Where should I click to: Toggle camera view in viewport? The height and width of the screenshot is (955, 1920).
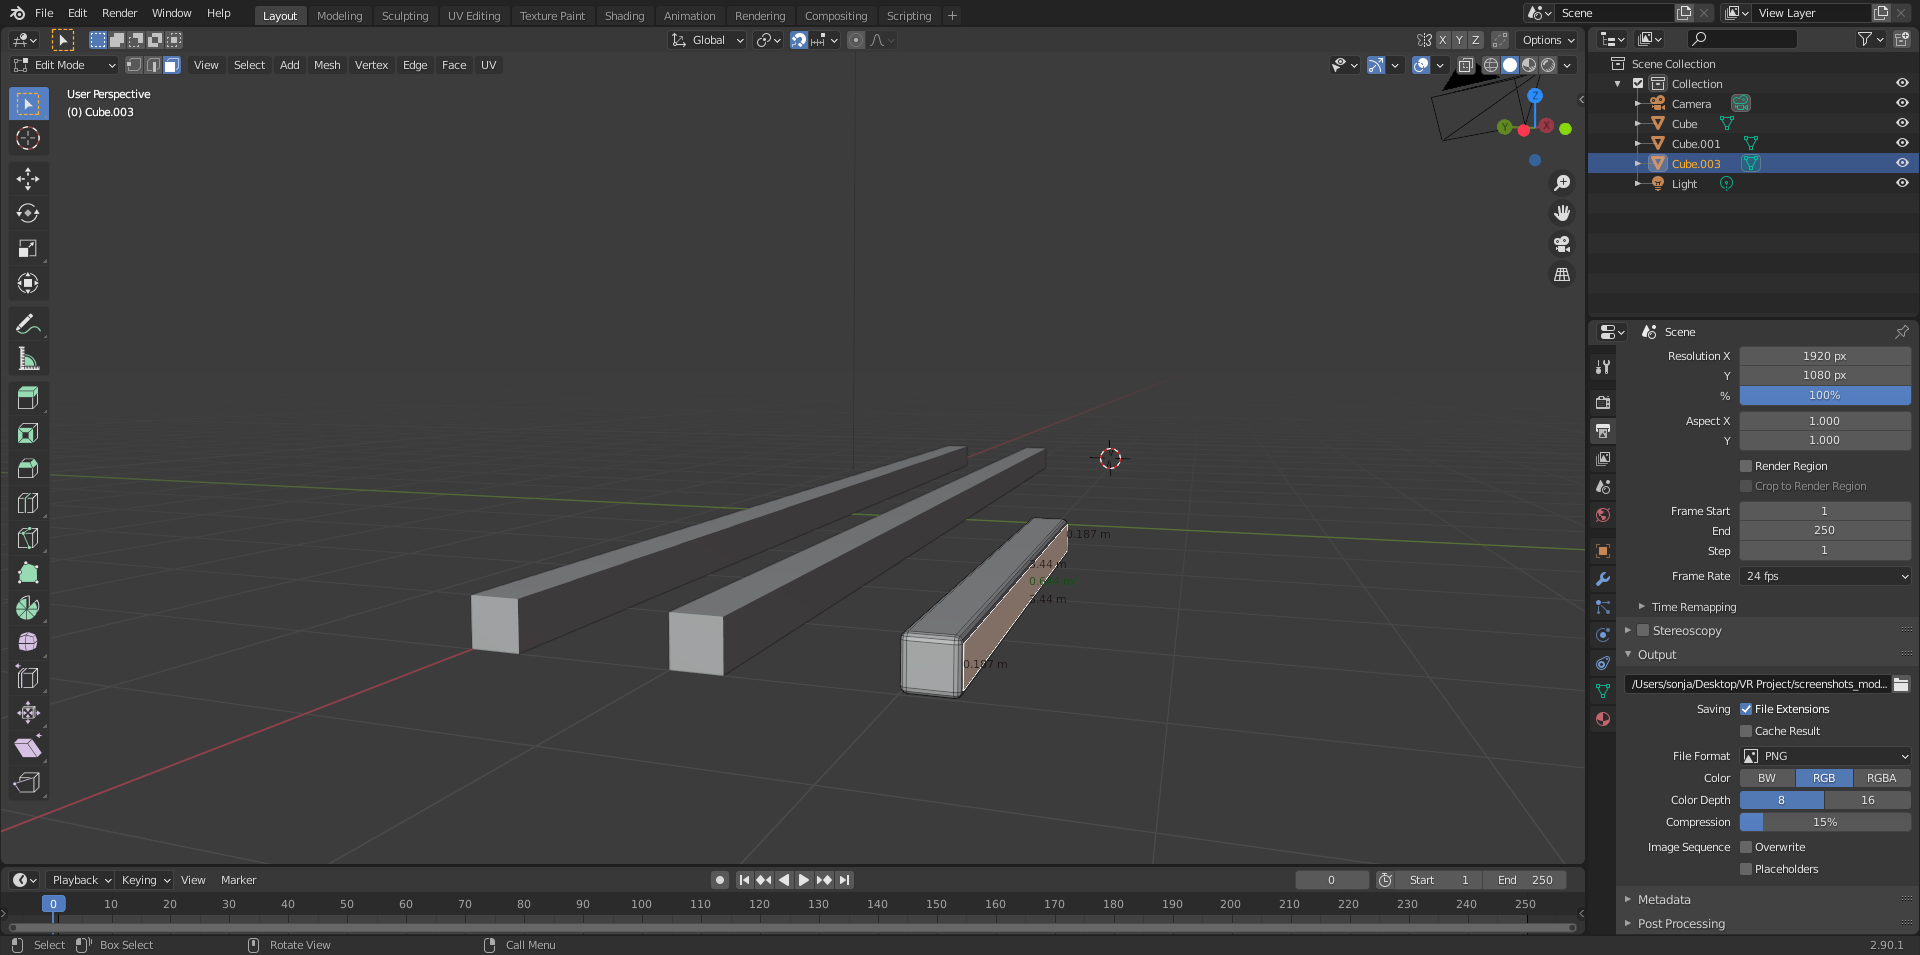tap(1561, 244)
